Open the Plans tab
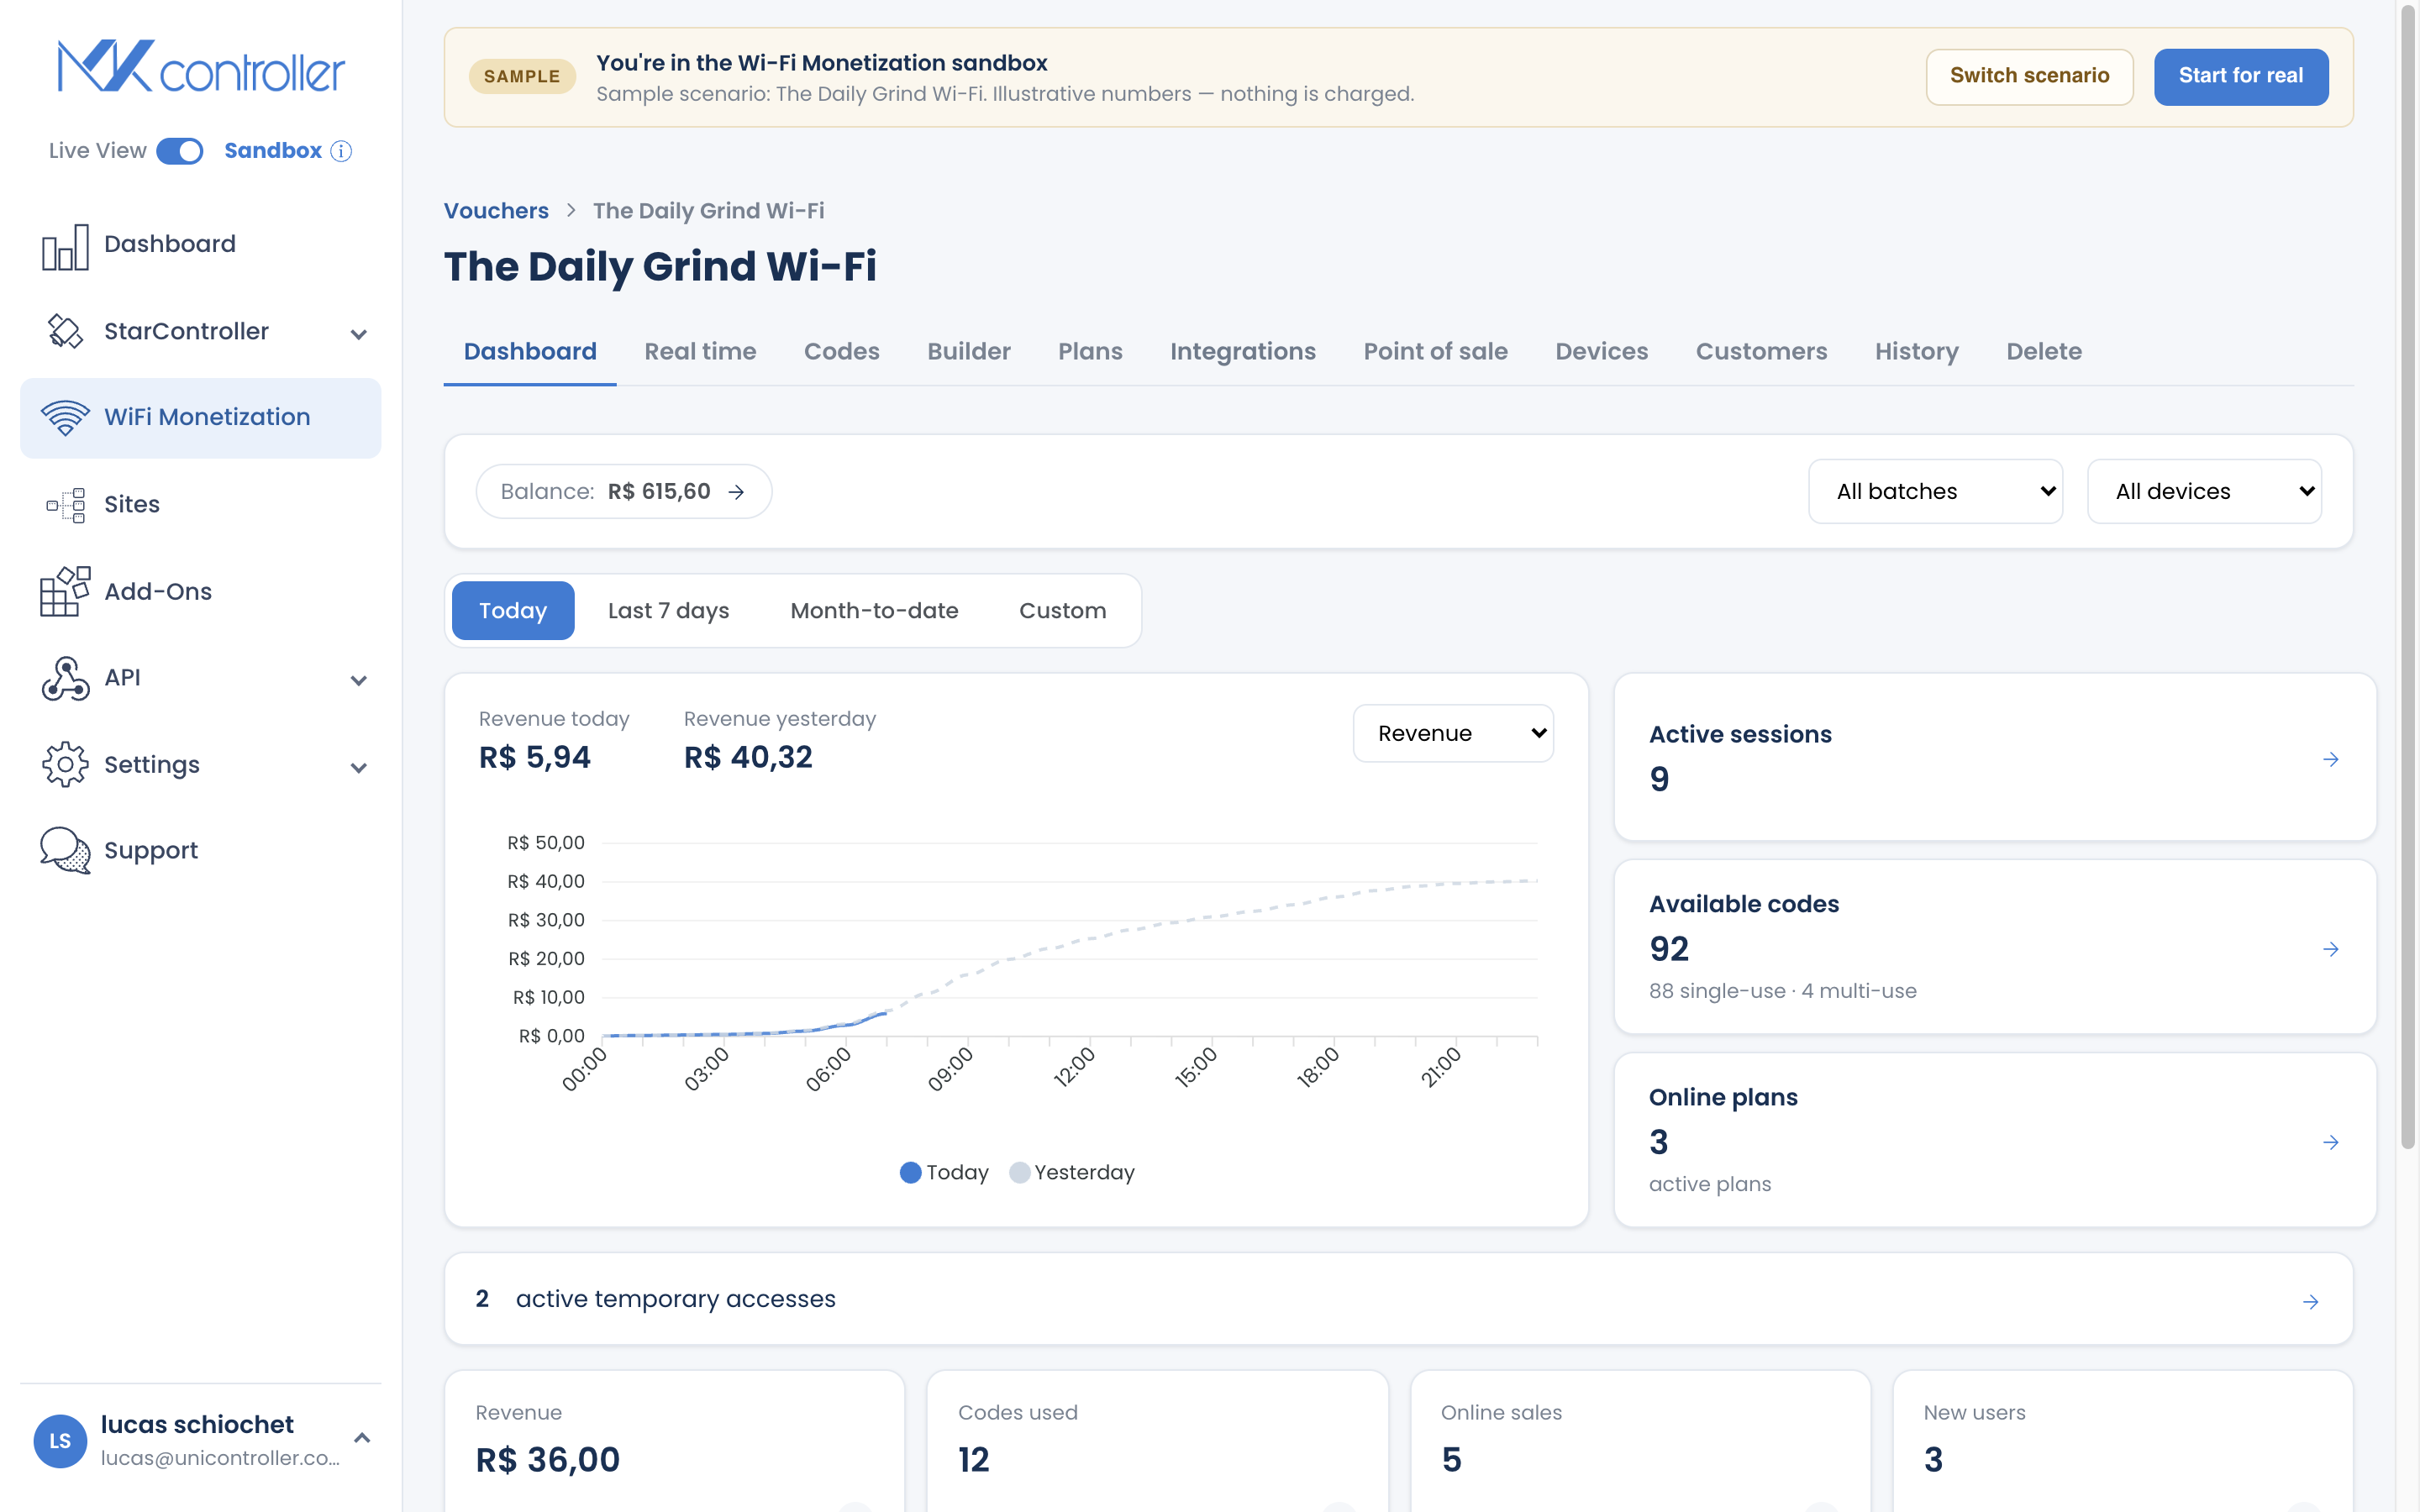The height and width of the screenshot is (1512, 2420). (1090, 352)
